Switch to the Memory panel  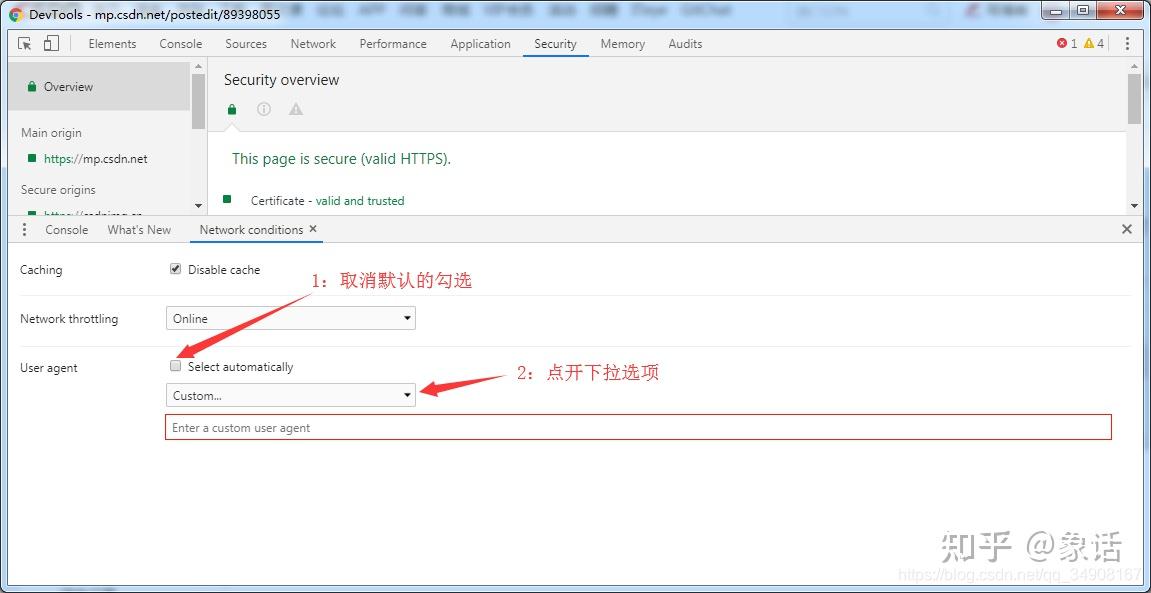tap(622, 44)
